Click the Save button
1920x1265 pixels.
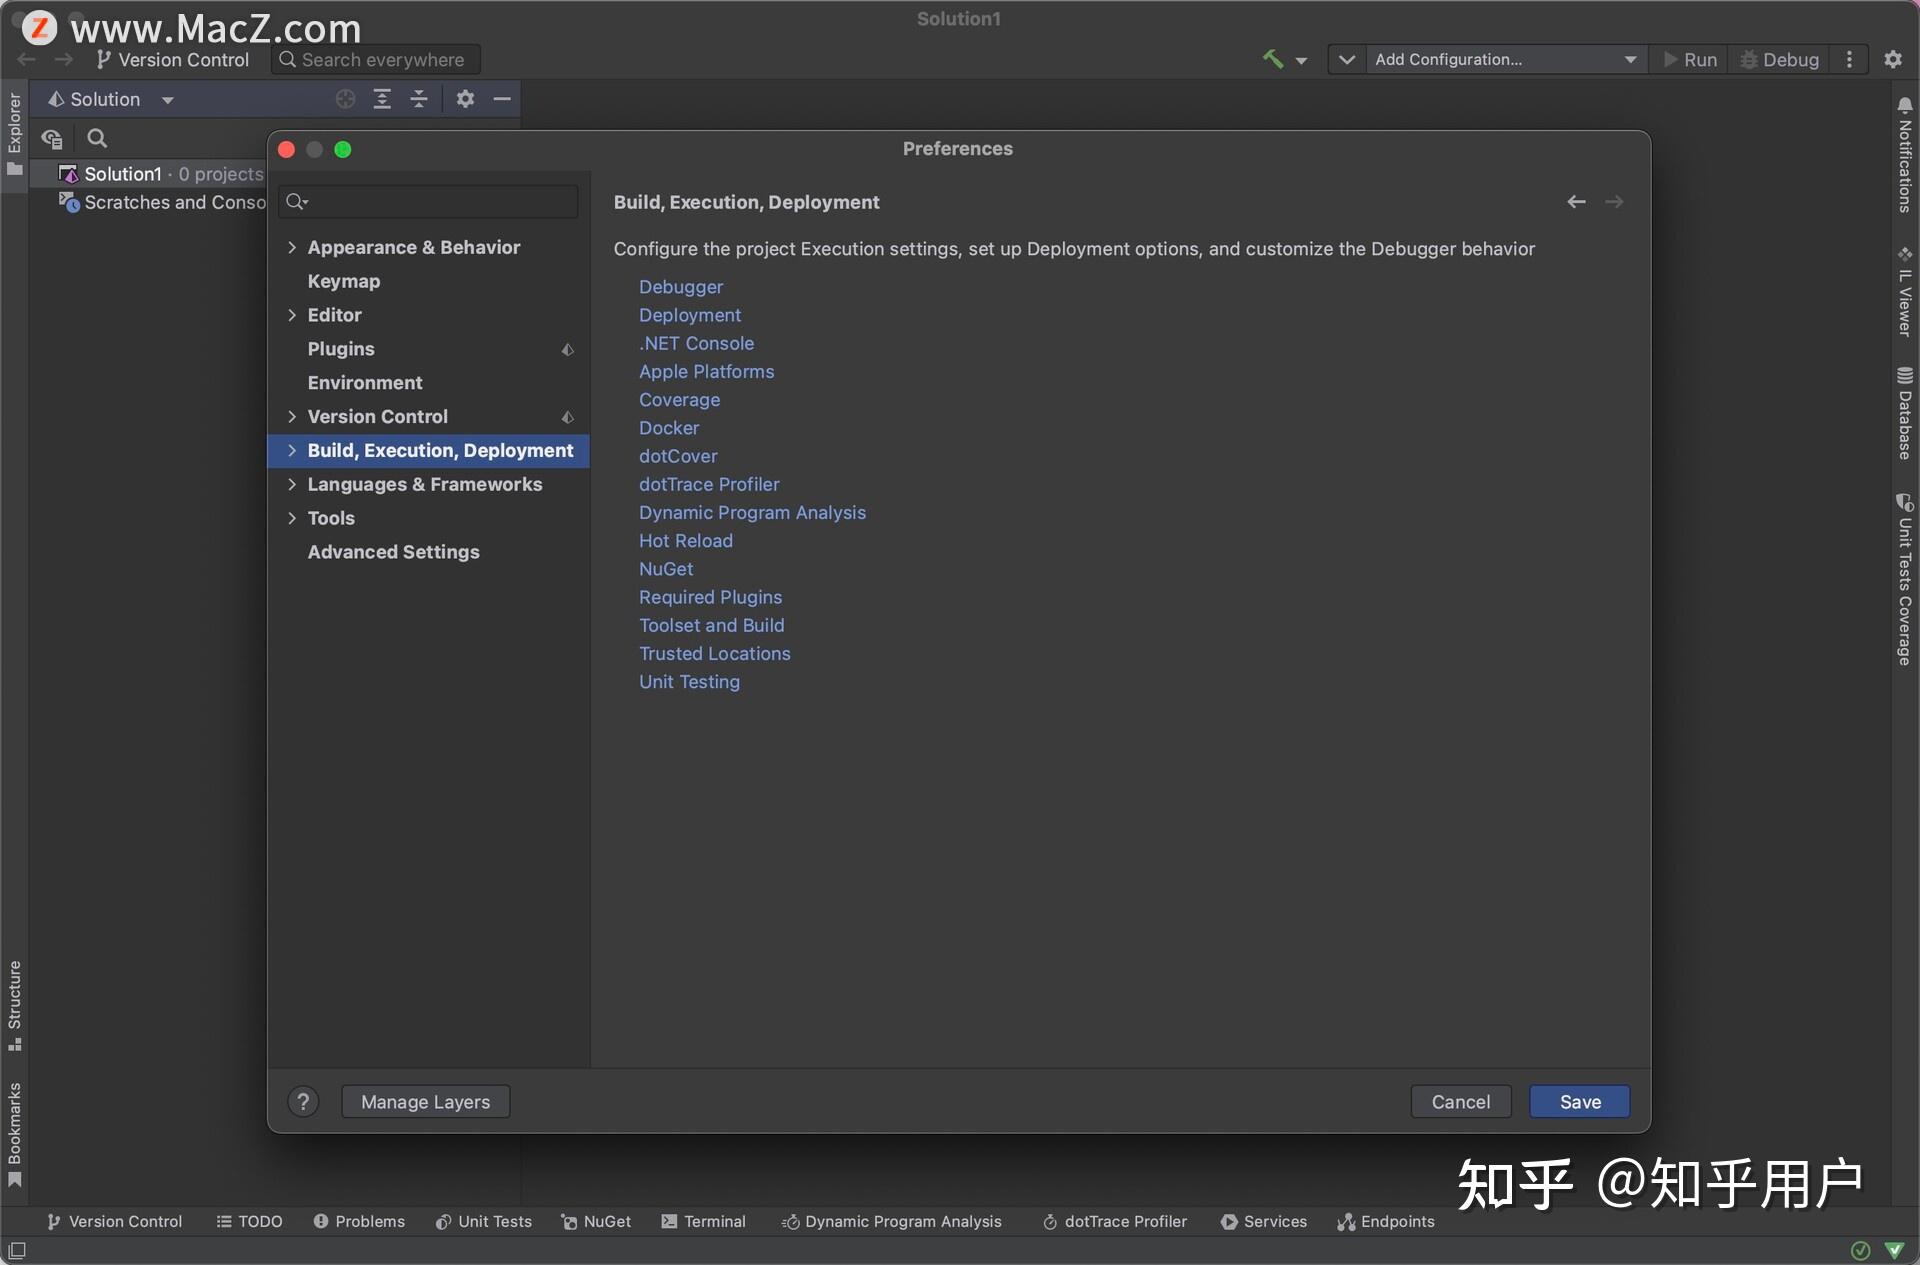[1578, 1101]
